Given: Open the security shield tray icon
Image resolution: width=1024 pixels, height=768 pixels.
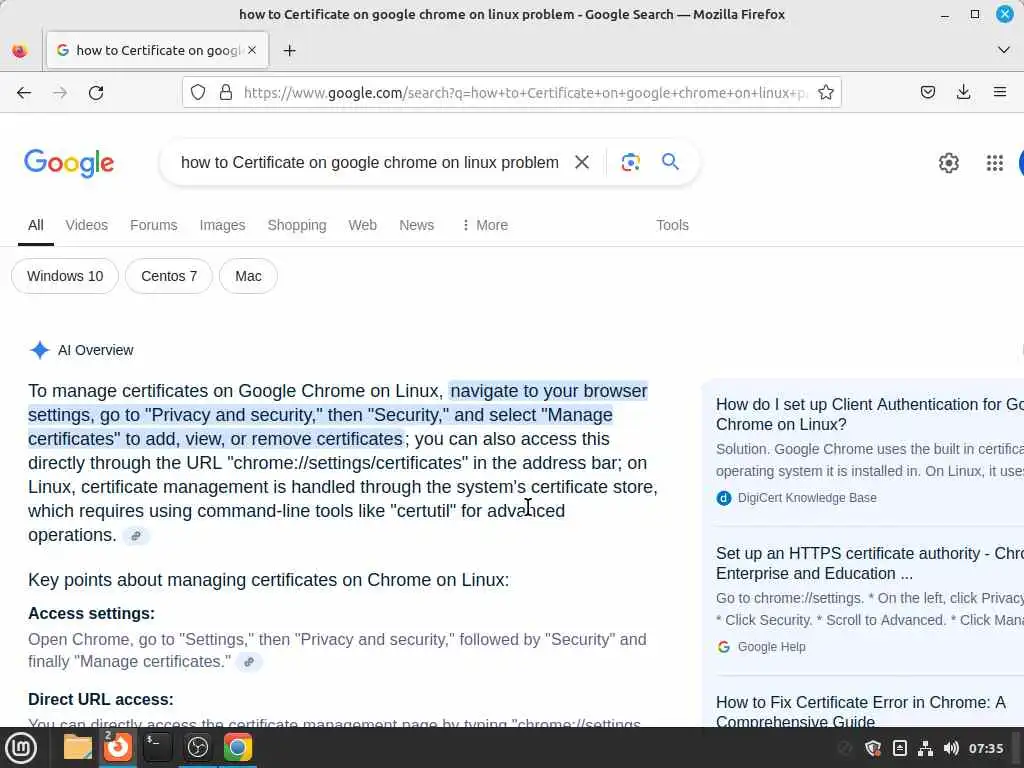Looking at the screenshot, I should tap(873, 748).
